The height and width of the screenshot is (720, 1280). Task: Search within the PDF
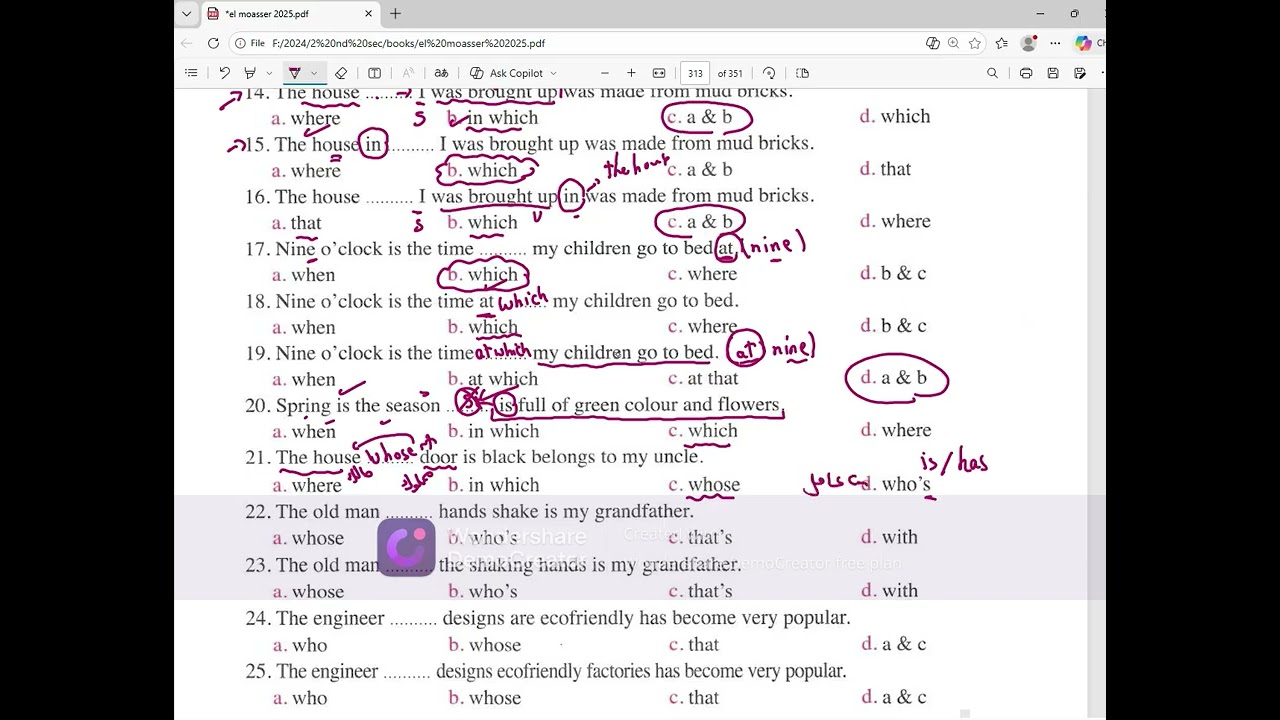[x=992, y=73]
